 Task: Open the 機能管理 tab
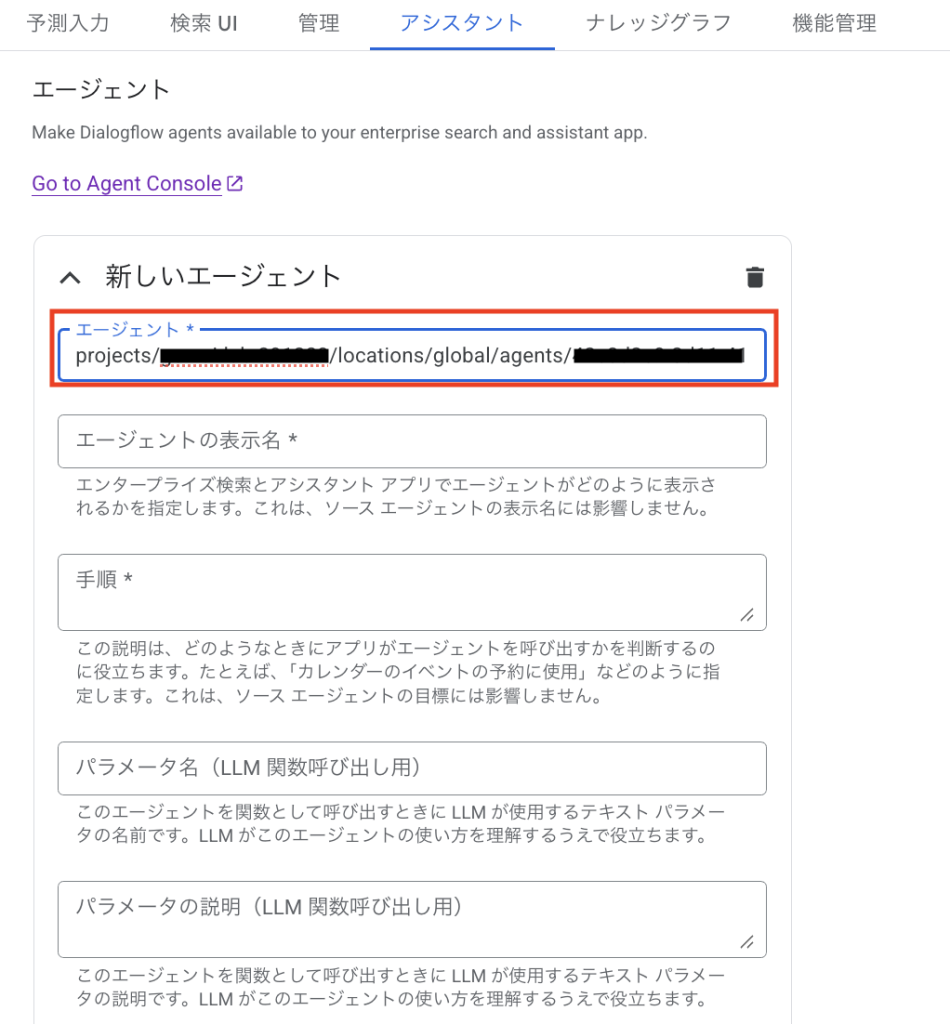(834, 23)
